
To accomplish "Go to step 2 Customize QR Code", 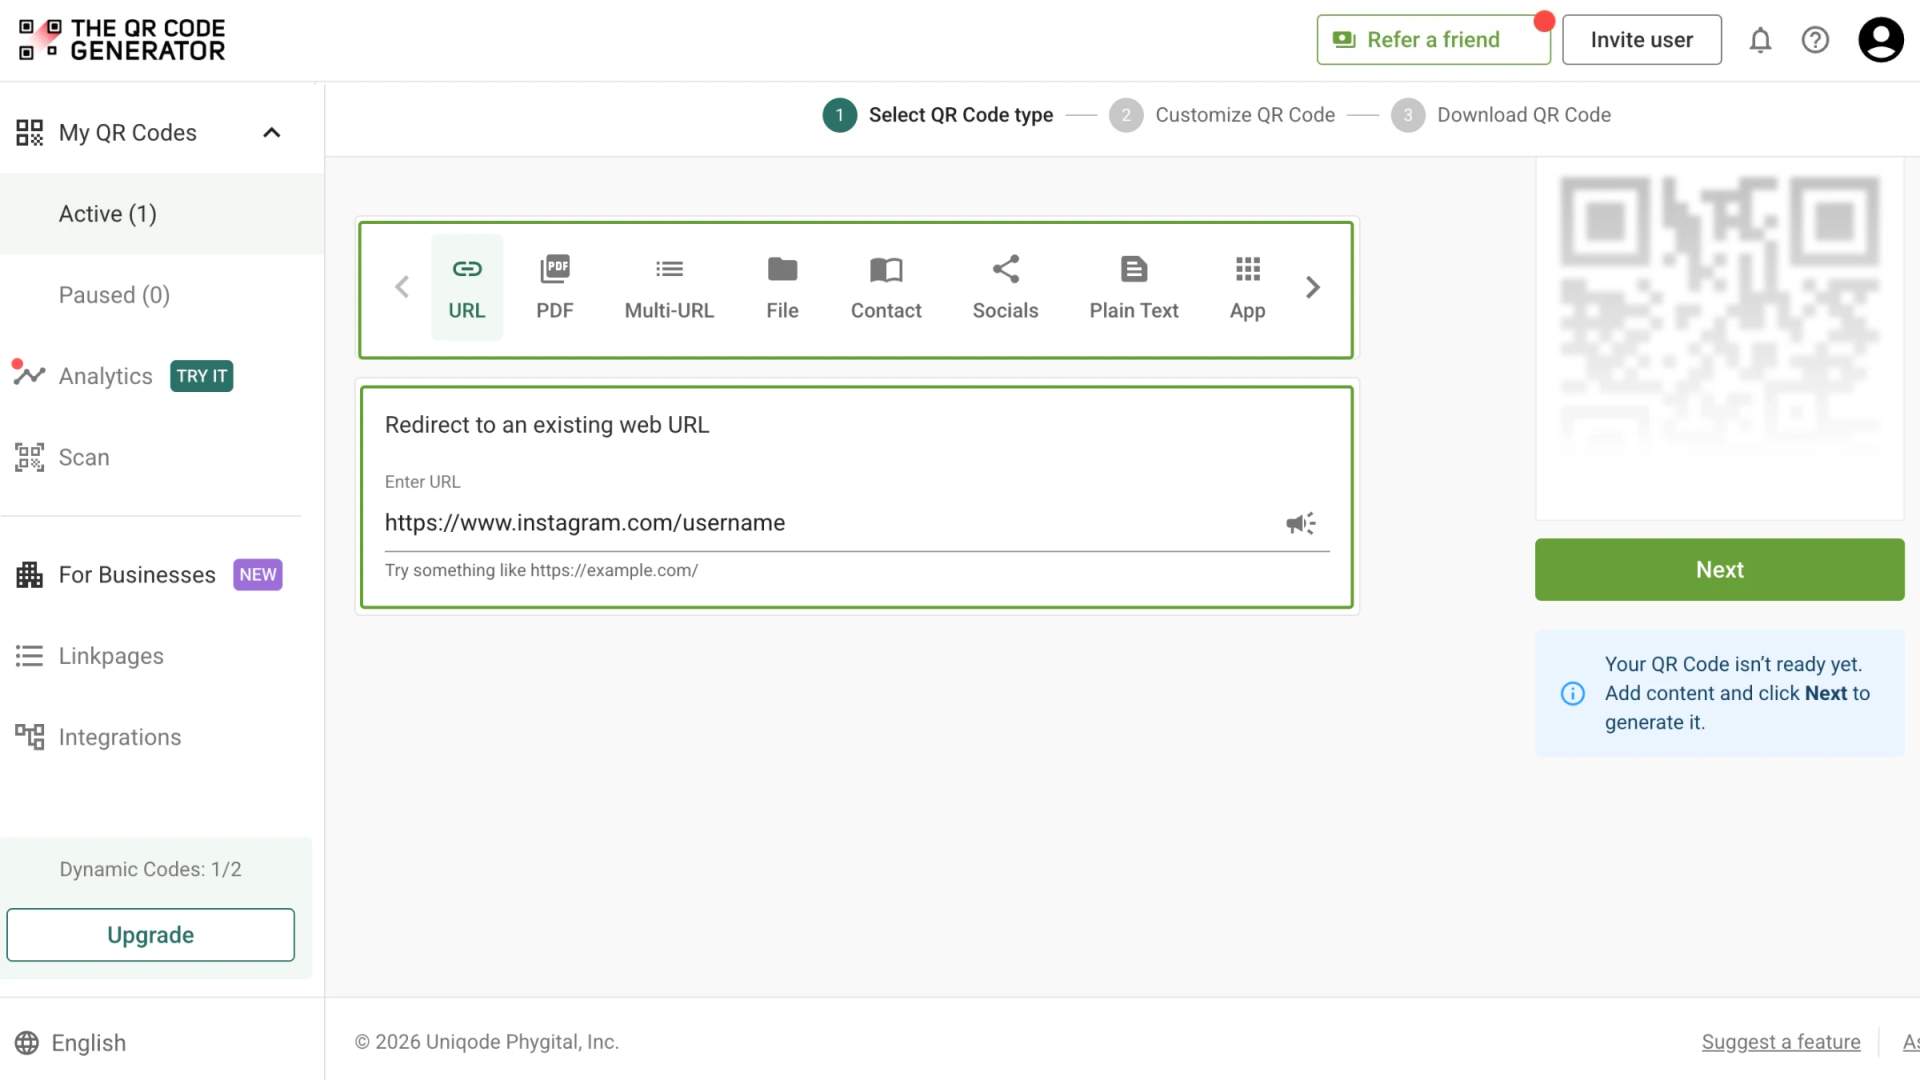I will [1222, 115].
